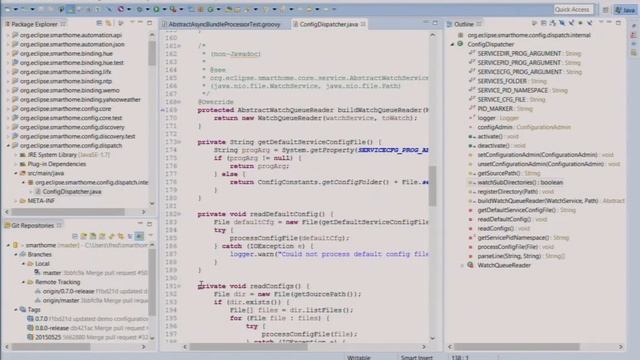Click watchSubDirectories() in Outline

click(x=520, y=182)
